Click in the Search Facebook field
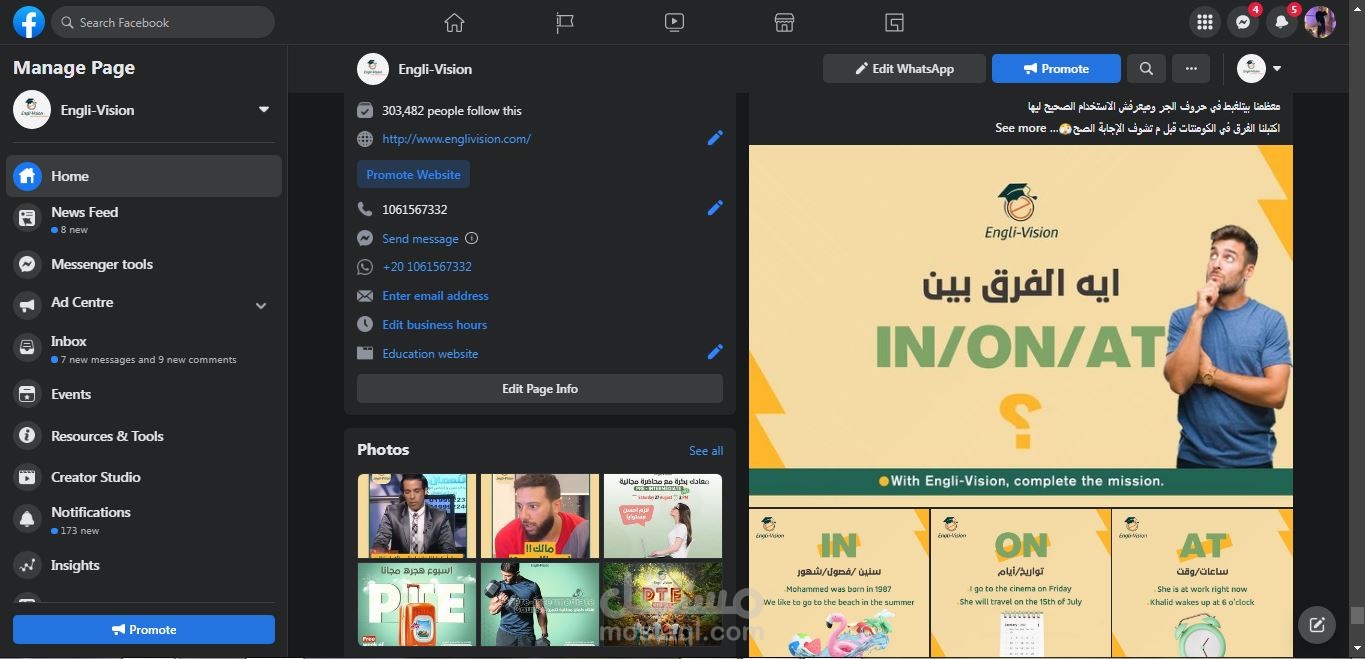The width and height of the screenshot is (1365, 659). pyautogui.click(x=163, y=22)
